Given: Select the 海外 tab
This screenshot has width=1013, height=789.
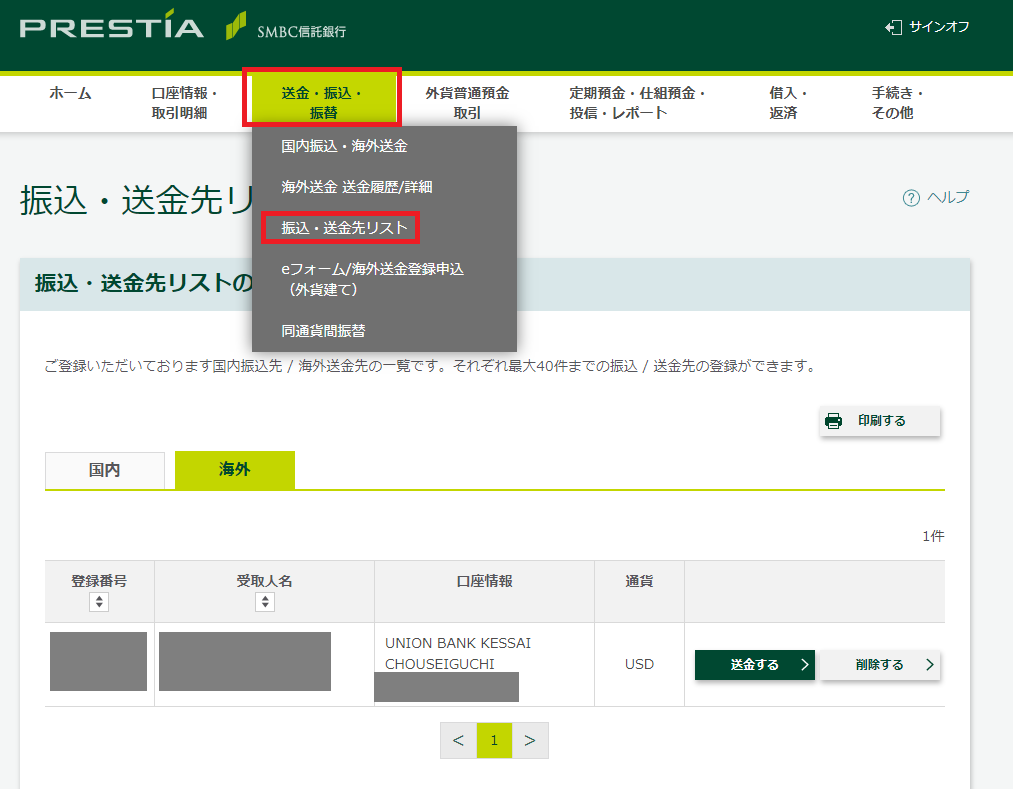Looking at the screenshot, I should click(x=235, y=470).
